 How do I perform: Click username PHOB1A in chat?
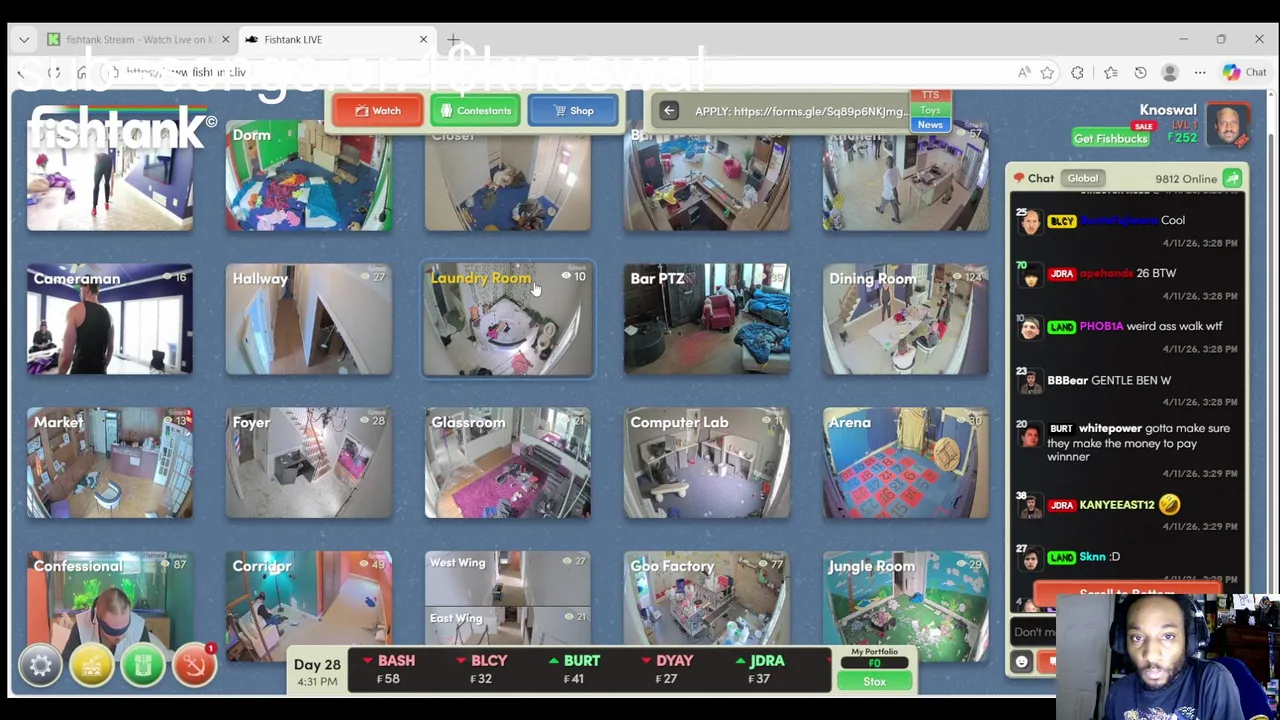tap(1101, 326)
